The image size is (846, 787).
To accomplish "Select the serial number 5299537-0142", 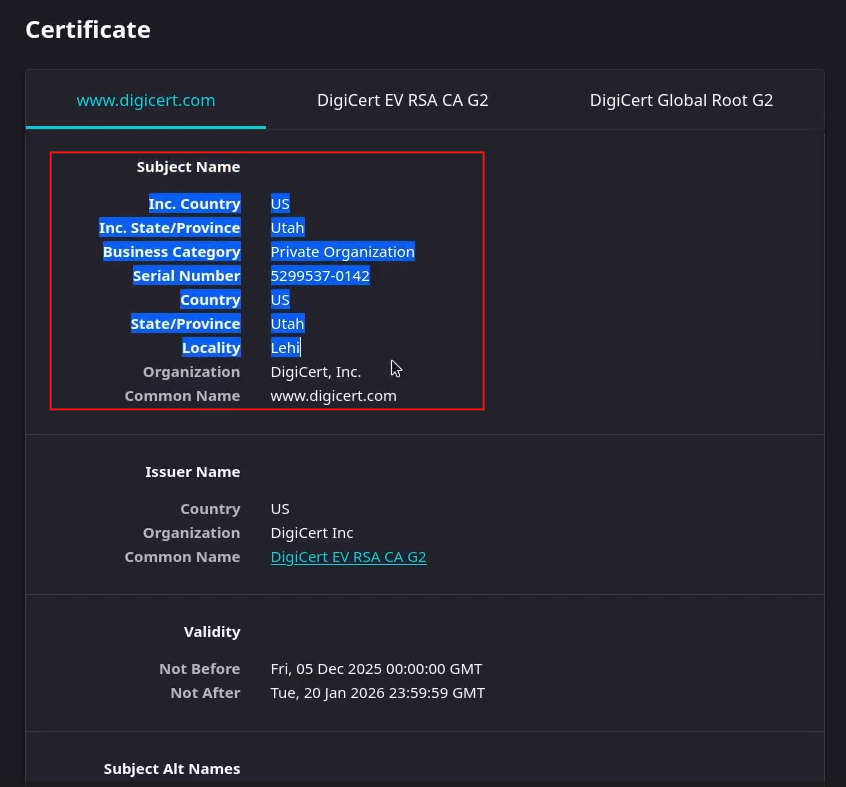I will (320, 276).
